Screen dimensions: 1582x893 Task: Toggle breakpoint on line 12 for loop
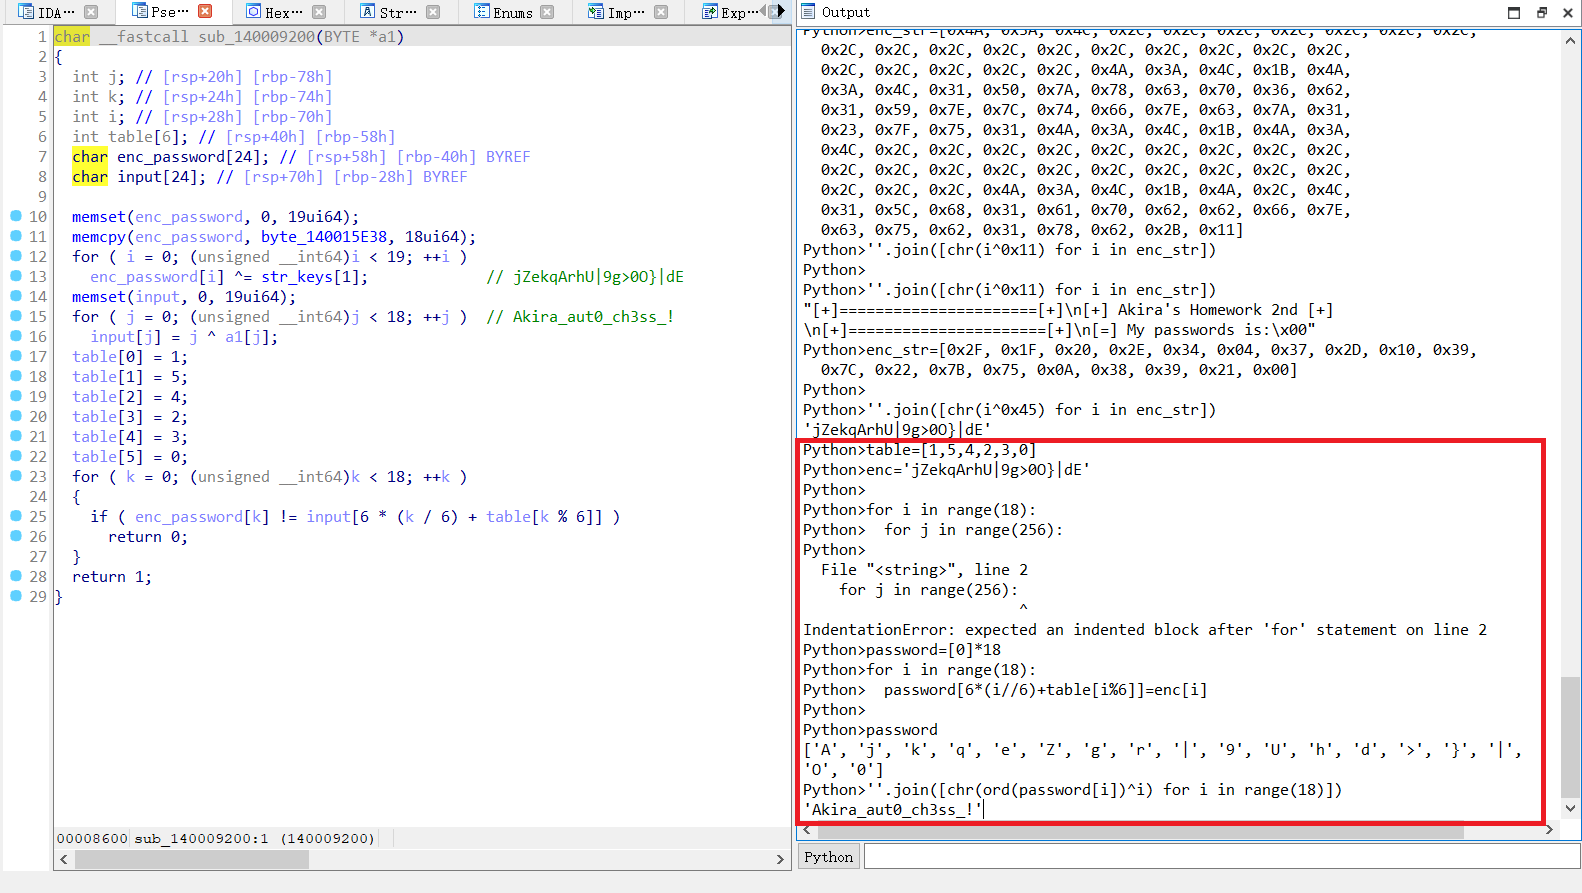click(16, 256)
